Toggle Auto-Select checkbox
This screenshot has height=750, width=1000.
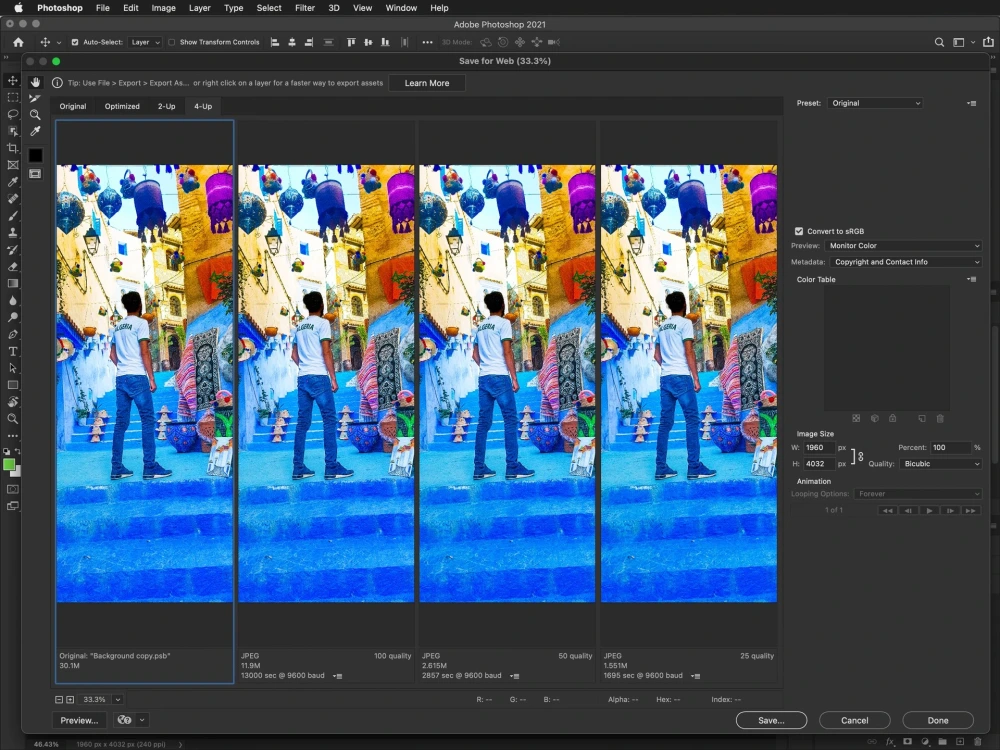point(75,42)
